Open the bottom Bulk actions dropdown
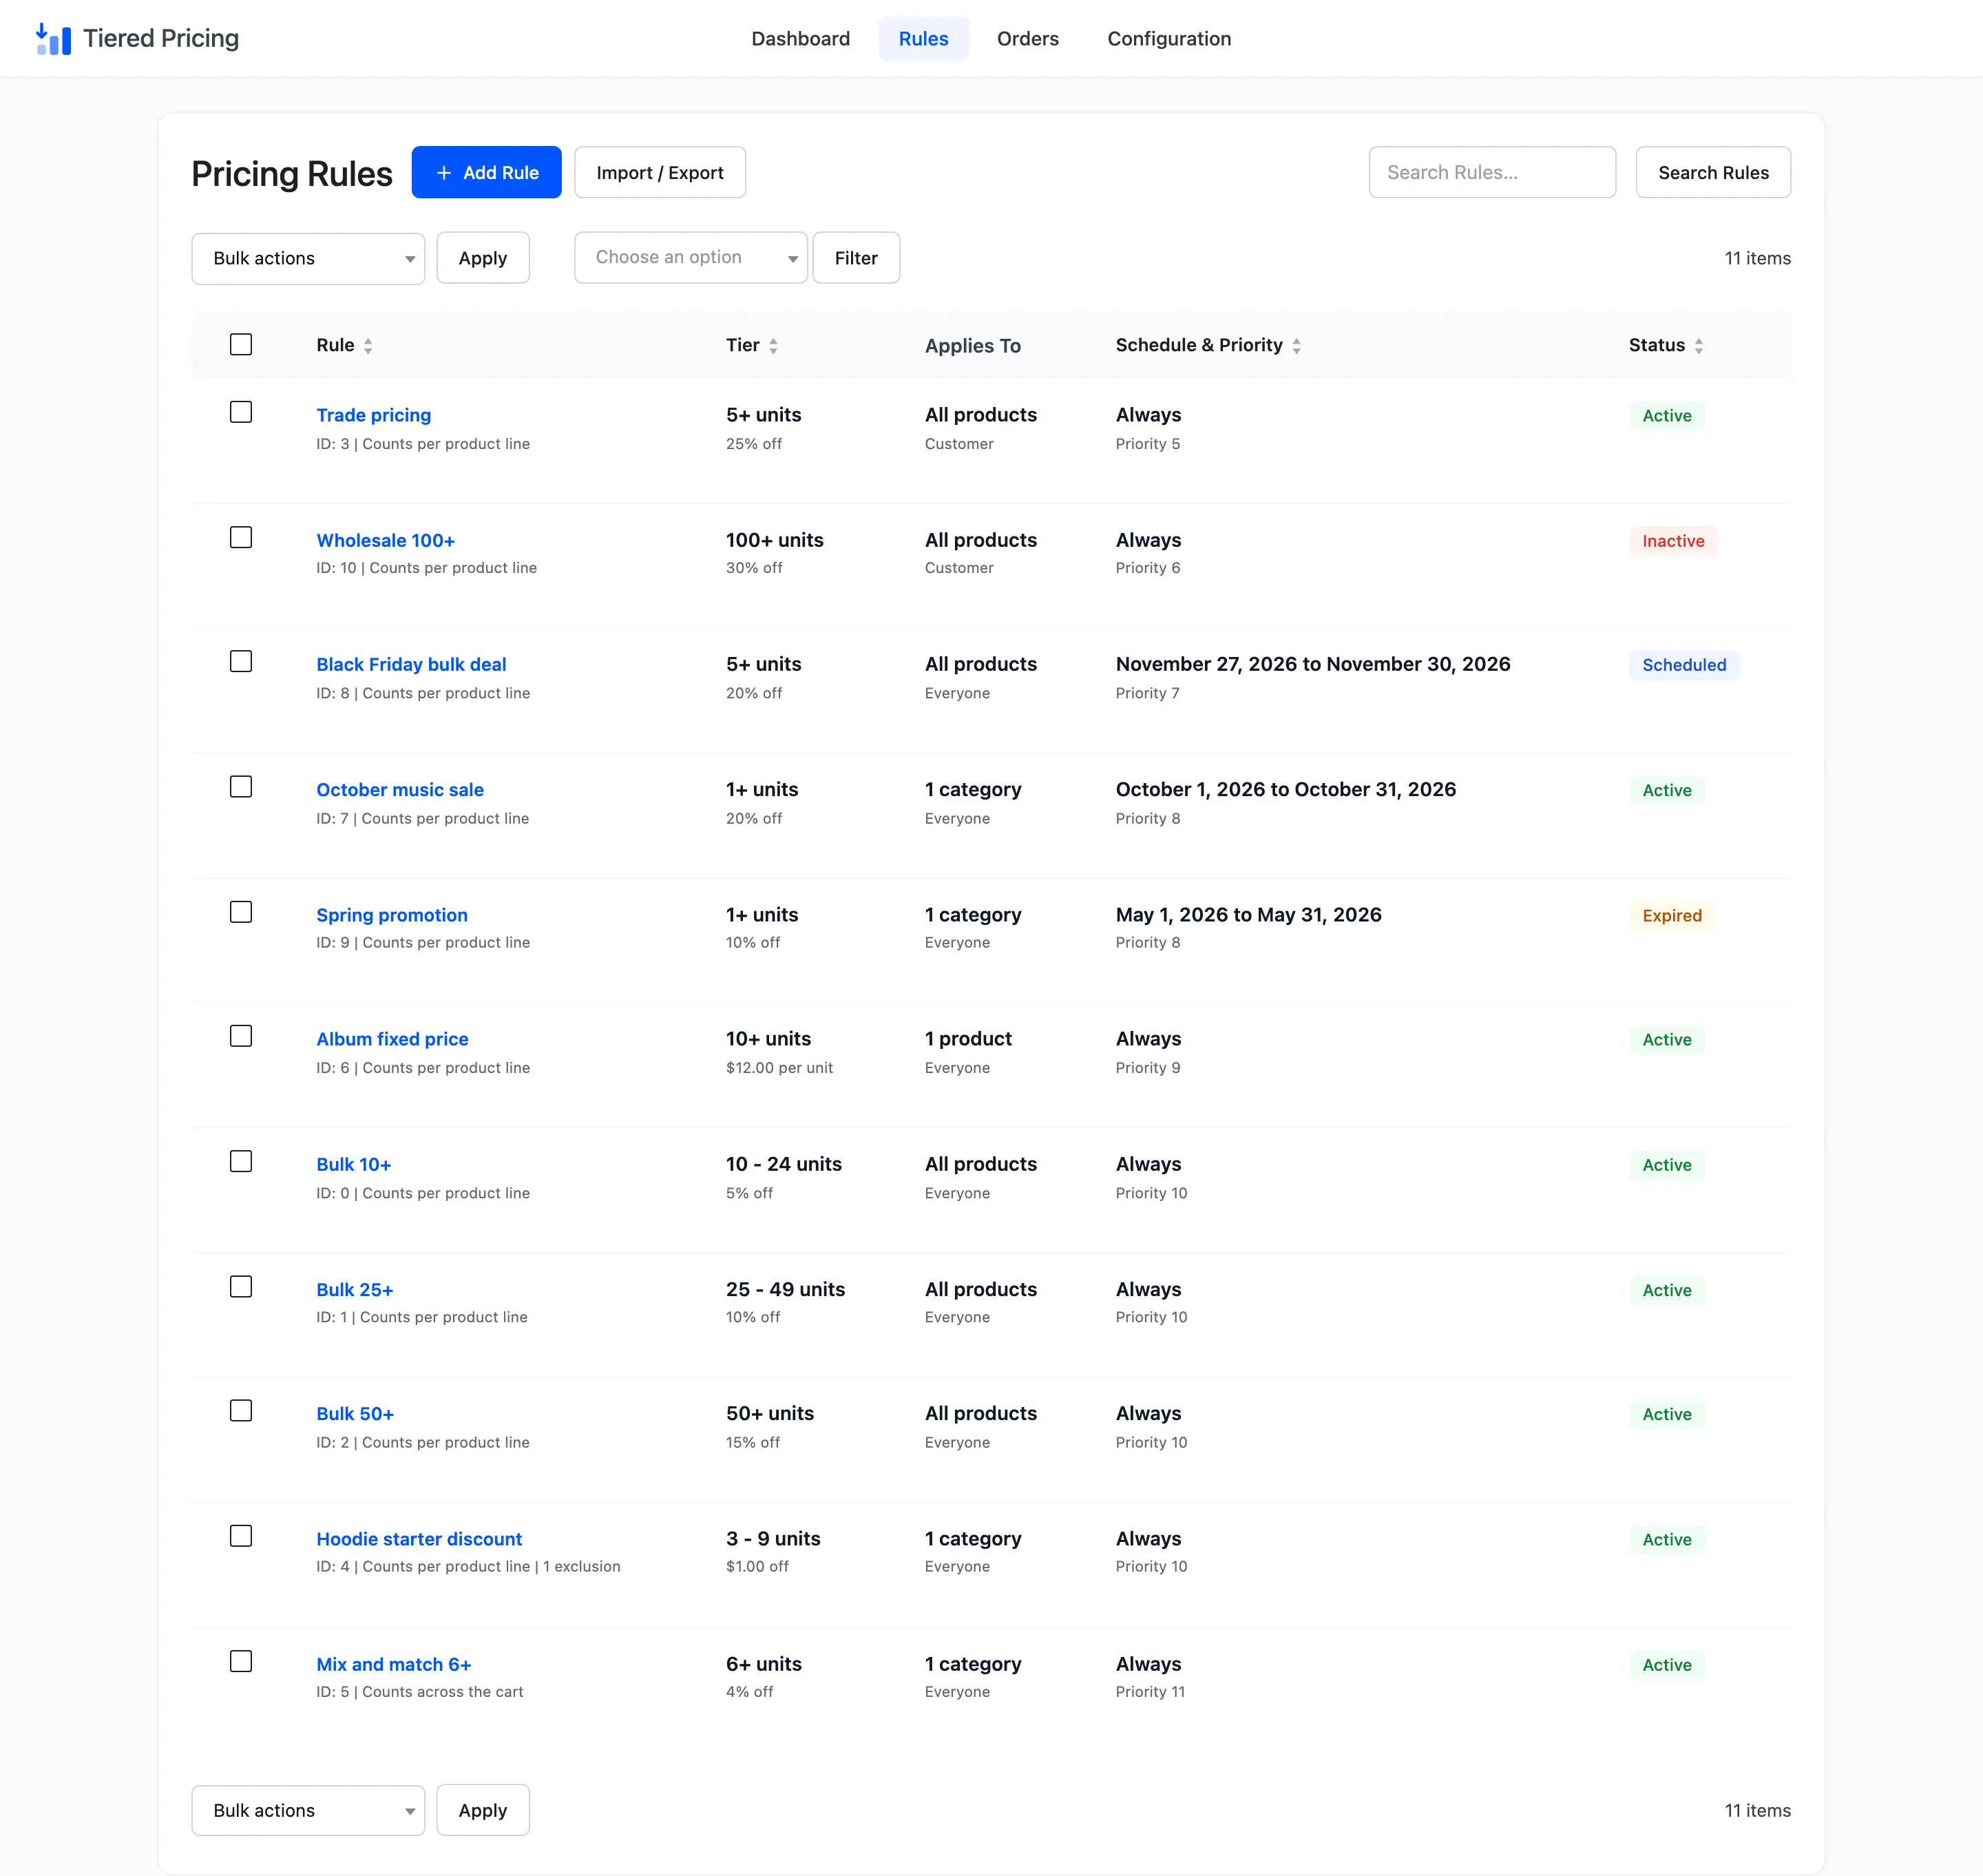The width and height of the screenshot is (1983, 1876). tap(308, 1810)
